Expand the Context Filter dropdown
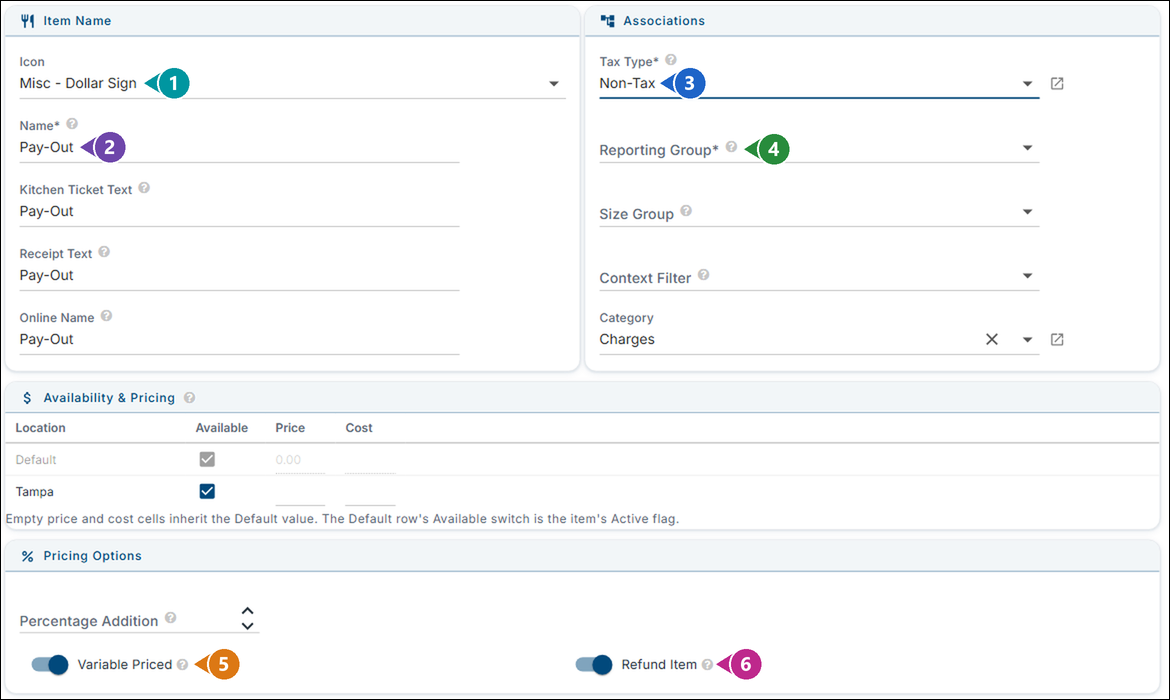The image size is (1170, 700). (x=1027, y=276)
